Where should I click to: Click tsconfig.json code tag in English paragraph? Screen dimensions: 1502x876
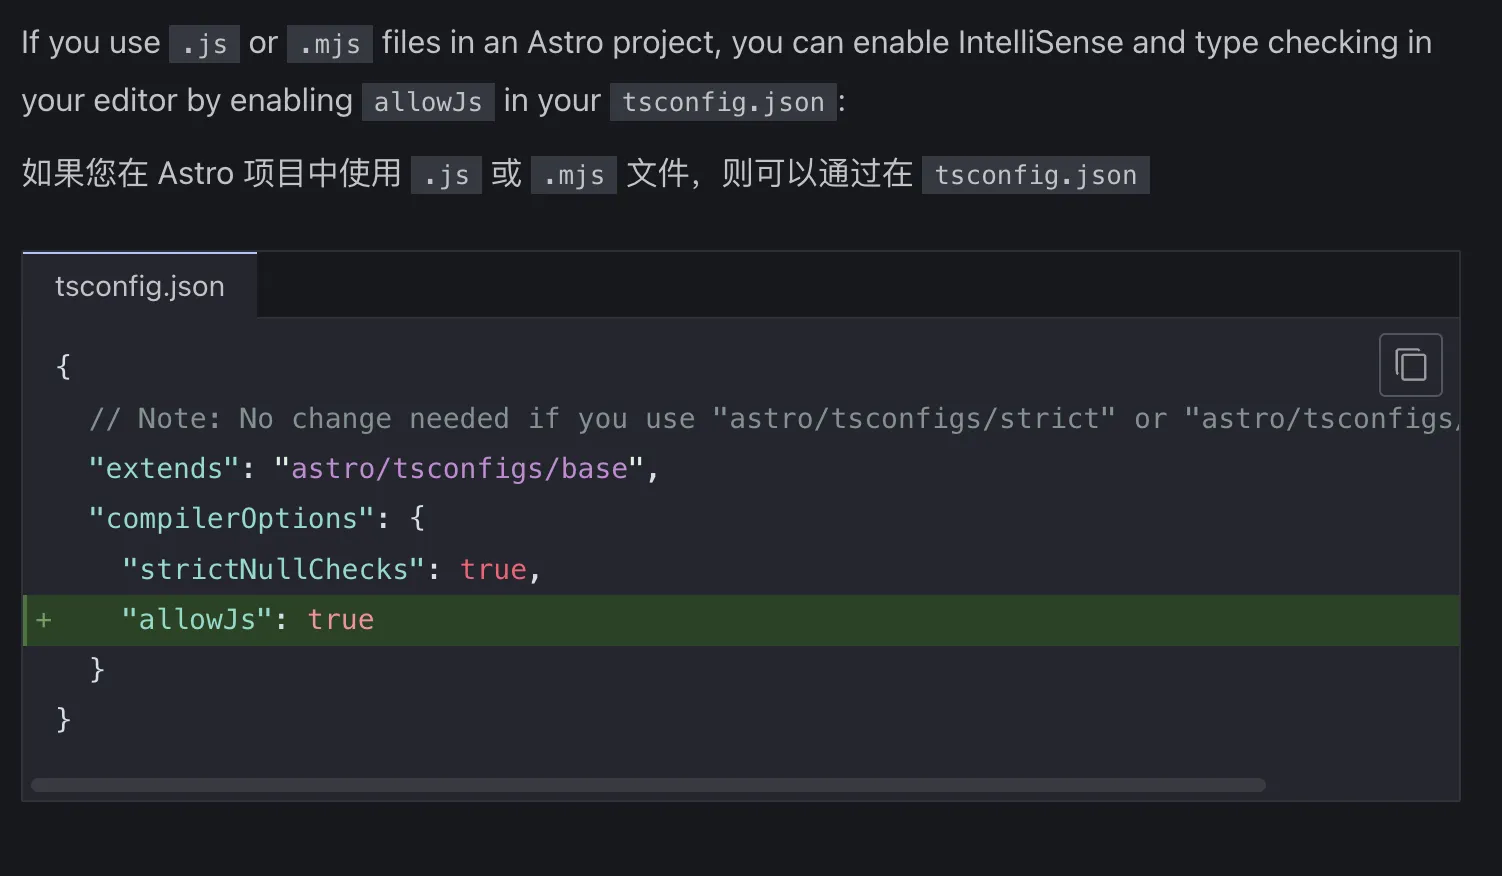pyautogui.click(x=723, y=102)
